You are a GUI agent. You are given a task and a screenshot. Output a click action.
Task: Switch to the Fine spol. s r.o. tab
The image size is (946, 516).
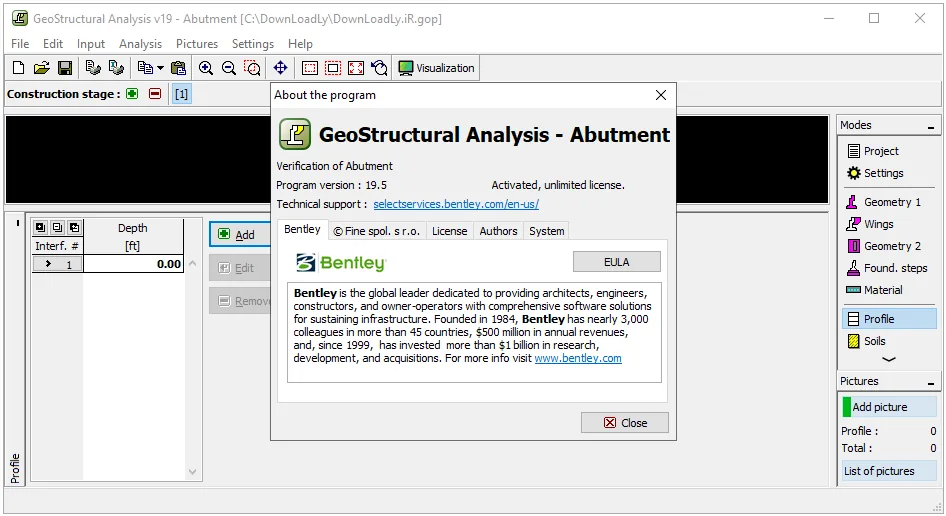pyautogui.click(x=376, y=231)
